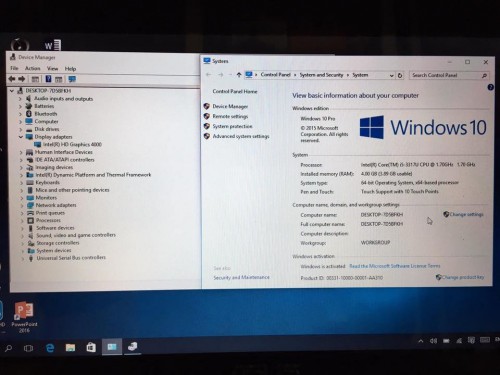
Task: Click the Task View icon on the taskbar
Action: click(29, 348)
